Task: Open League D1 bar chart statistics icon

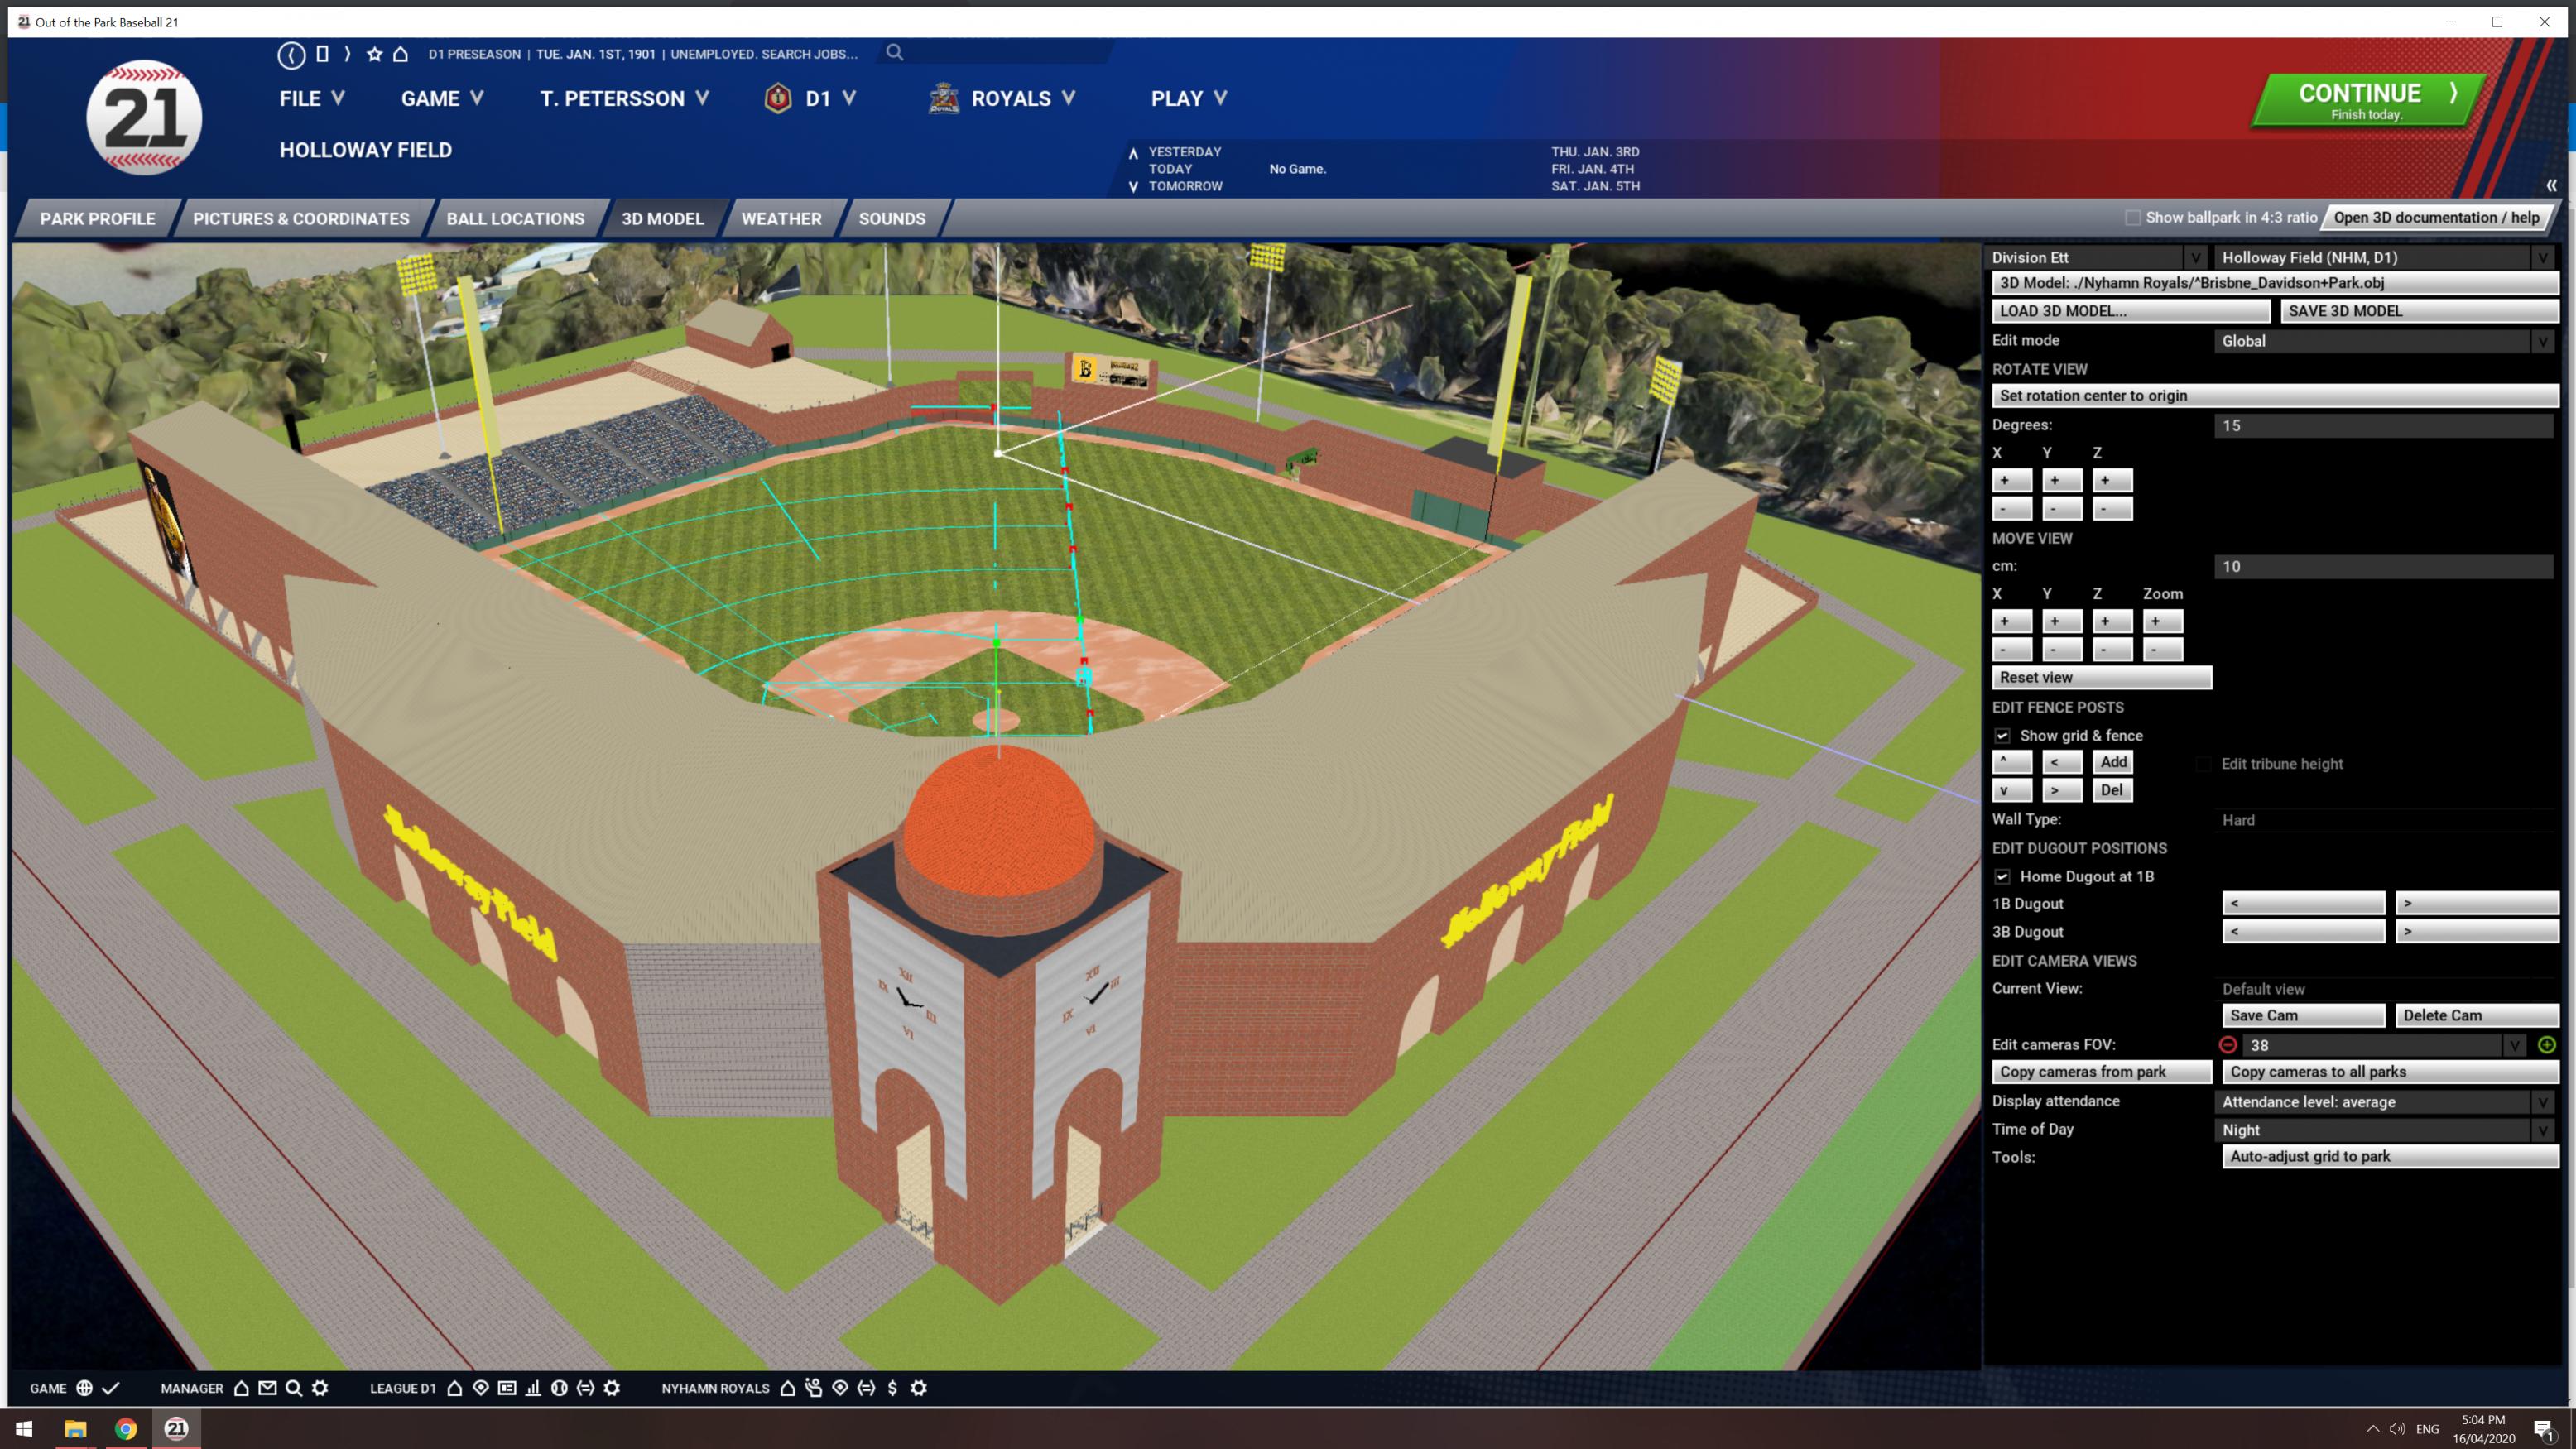Action: (x=533, y=1388)
